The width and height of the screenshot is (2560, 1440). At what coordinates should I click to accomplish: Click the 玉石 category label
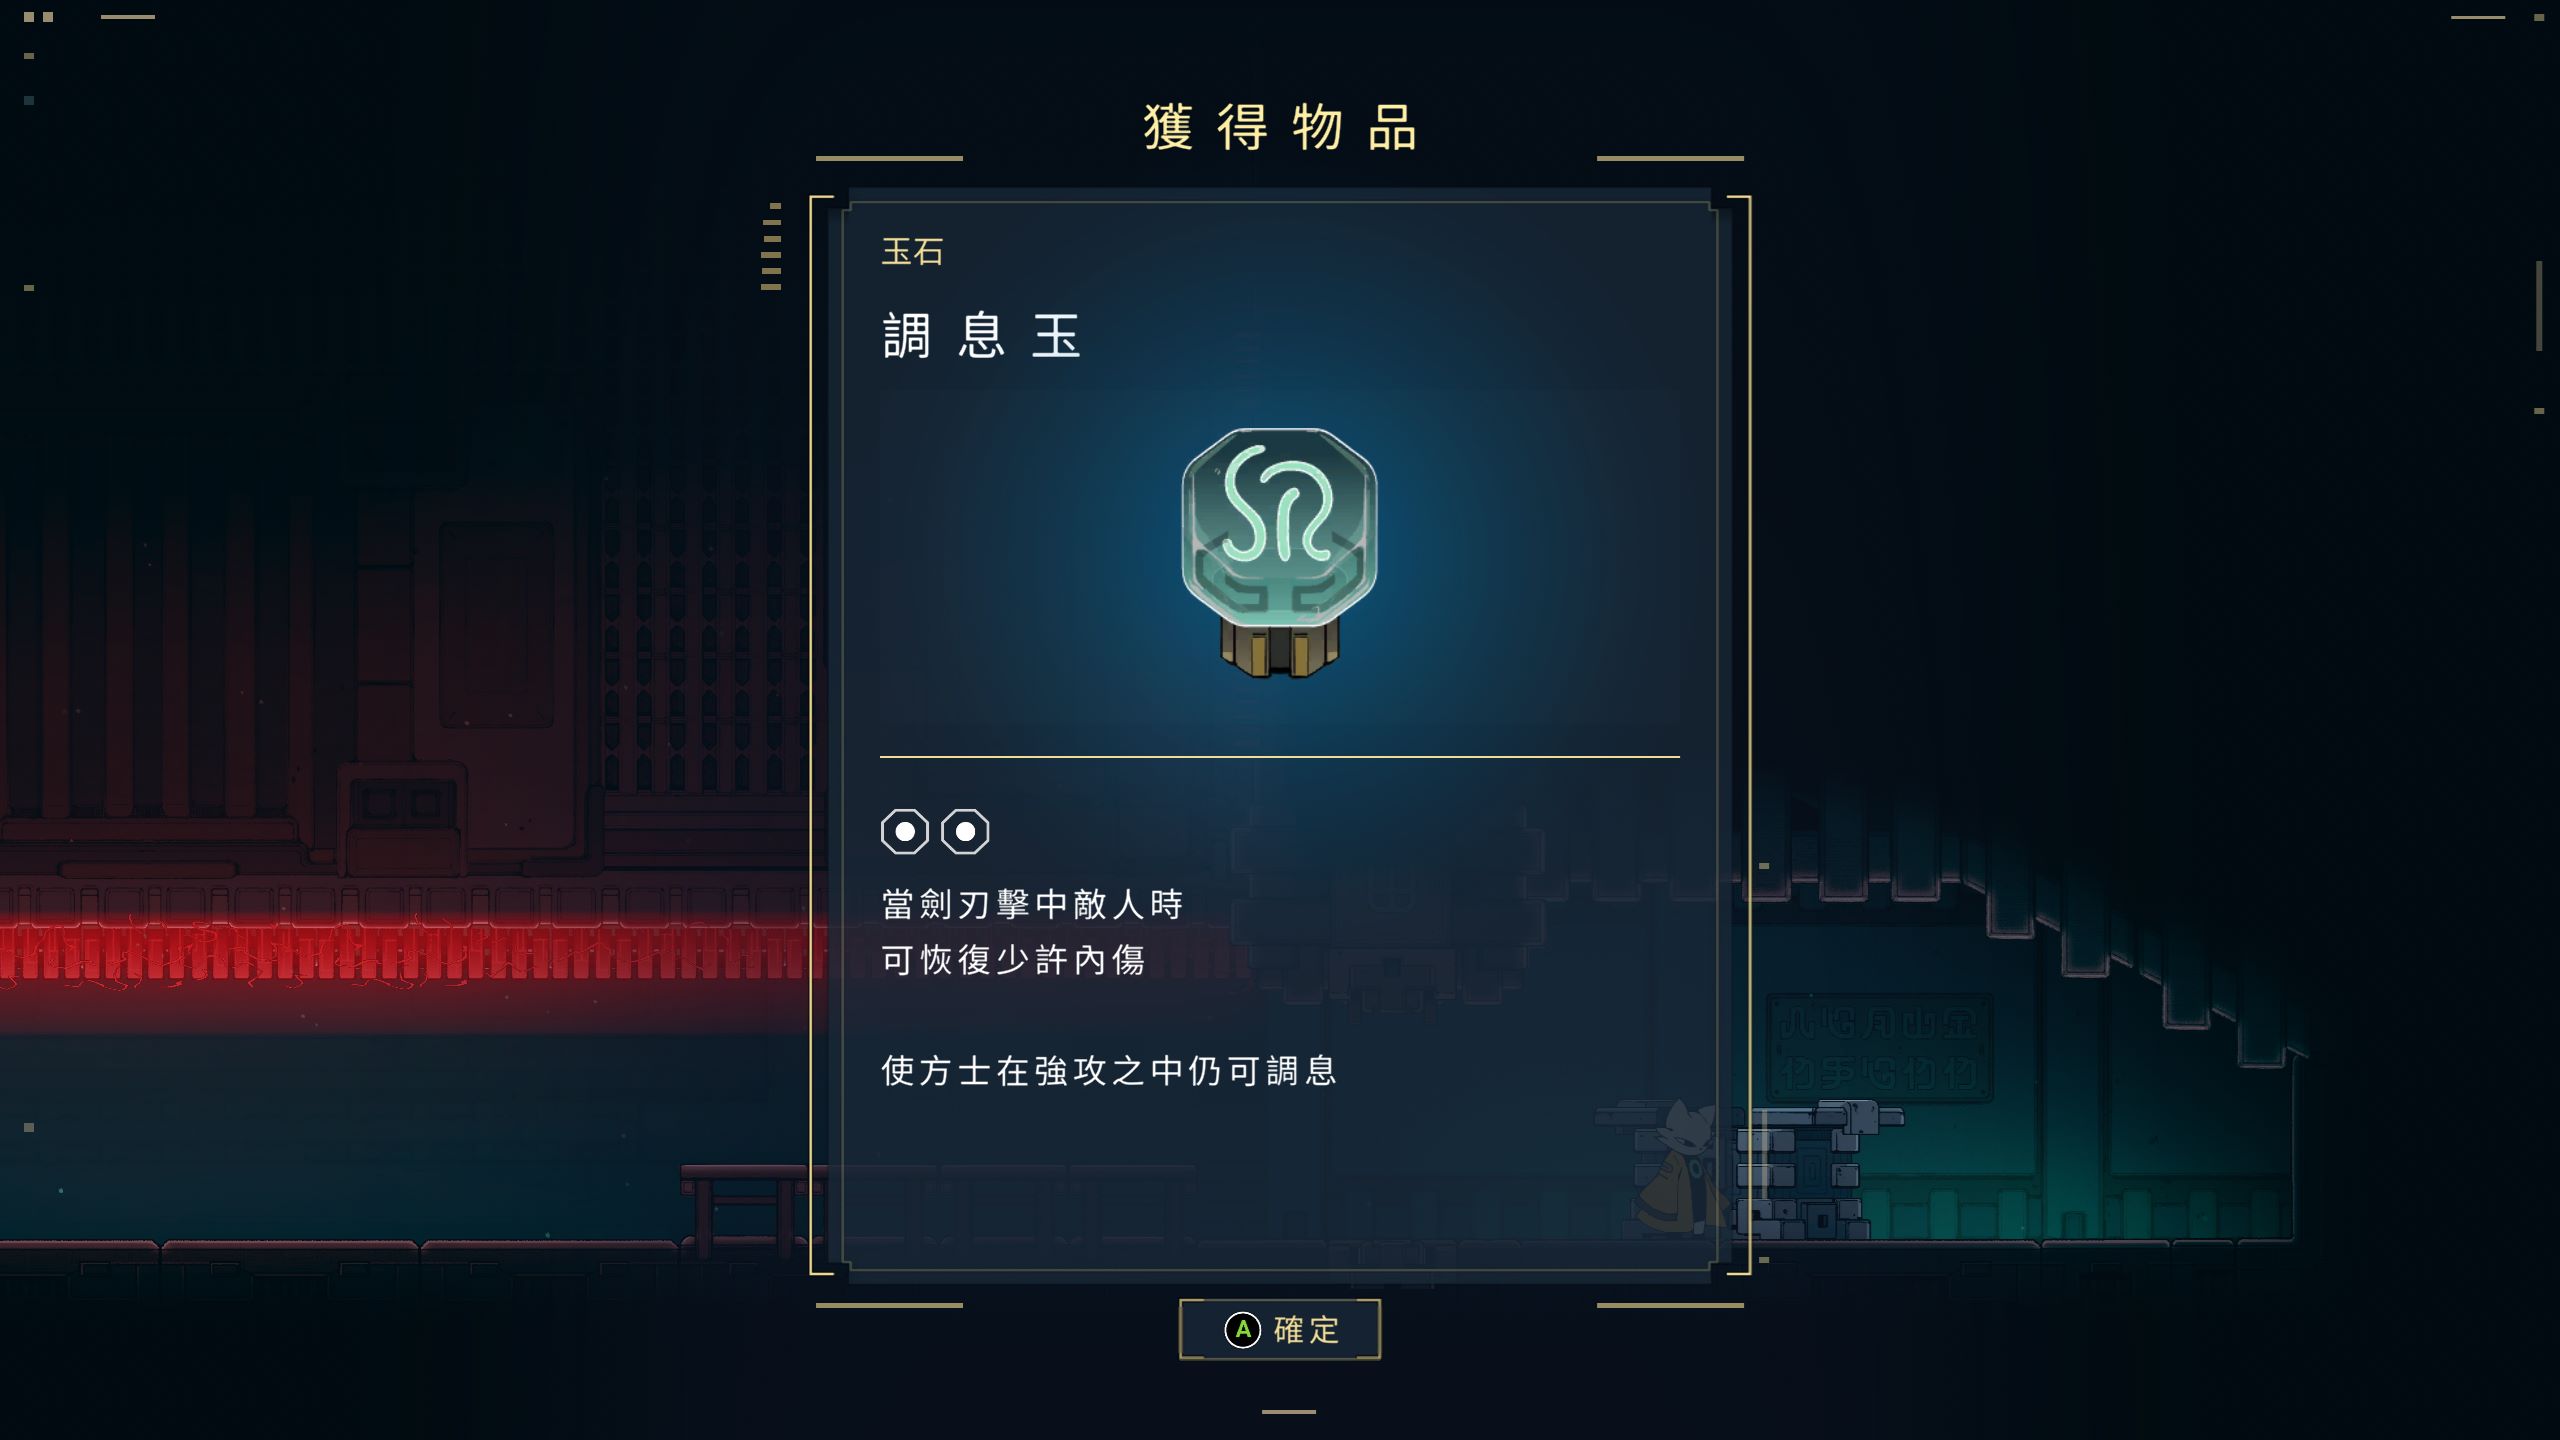click(912, 252)
